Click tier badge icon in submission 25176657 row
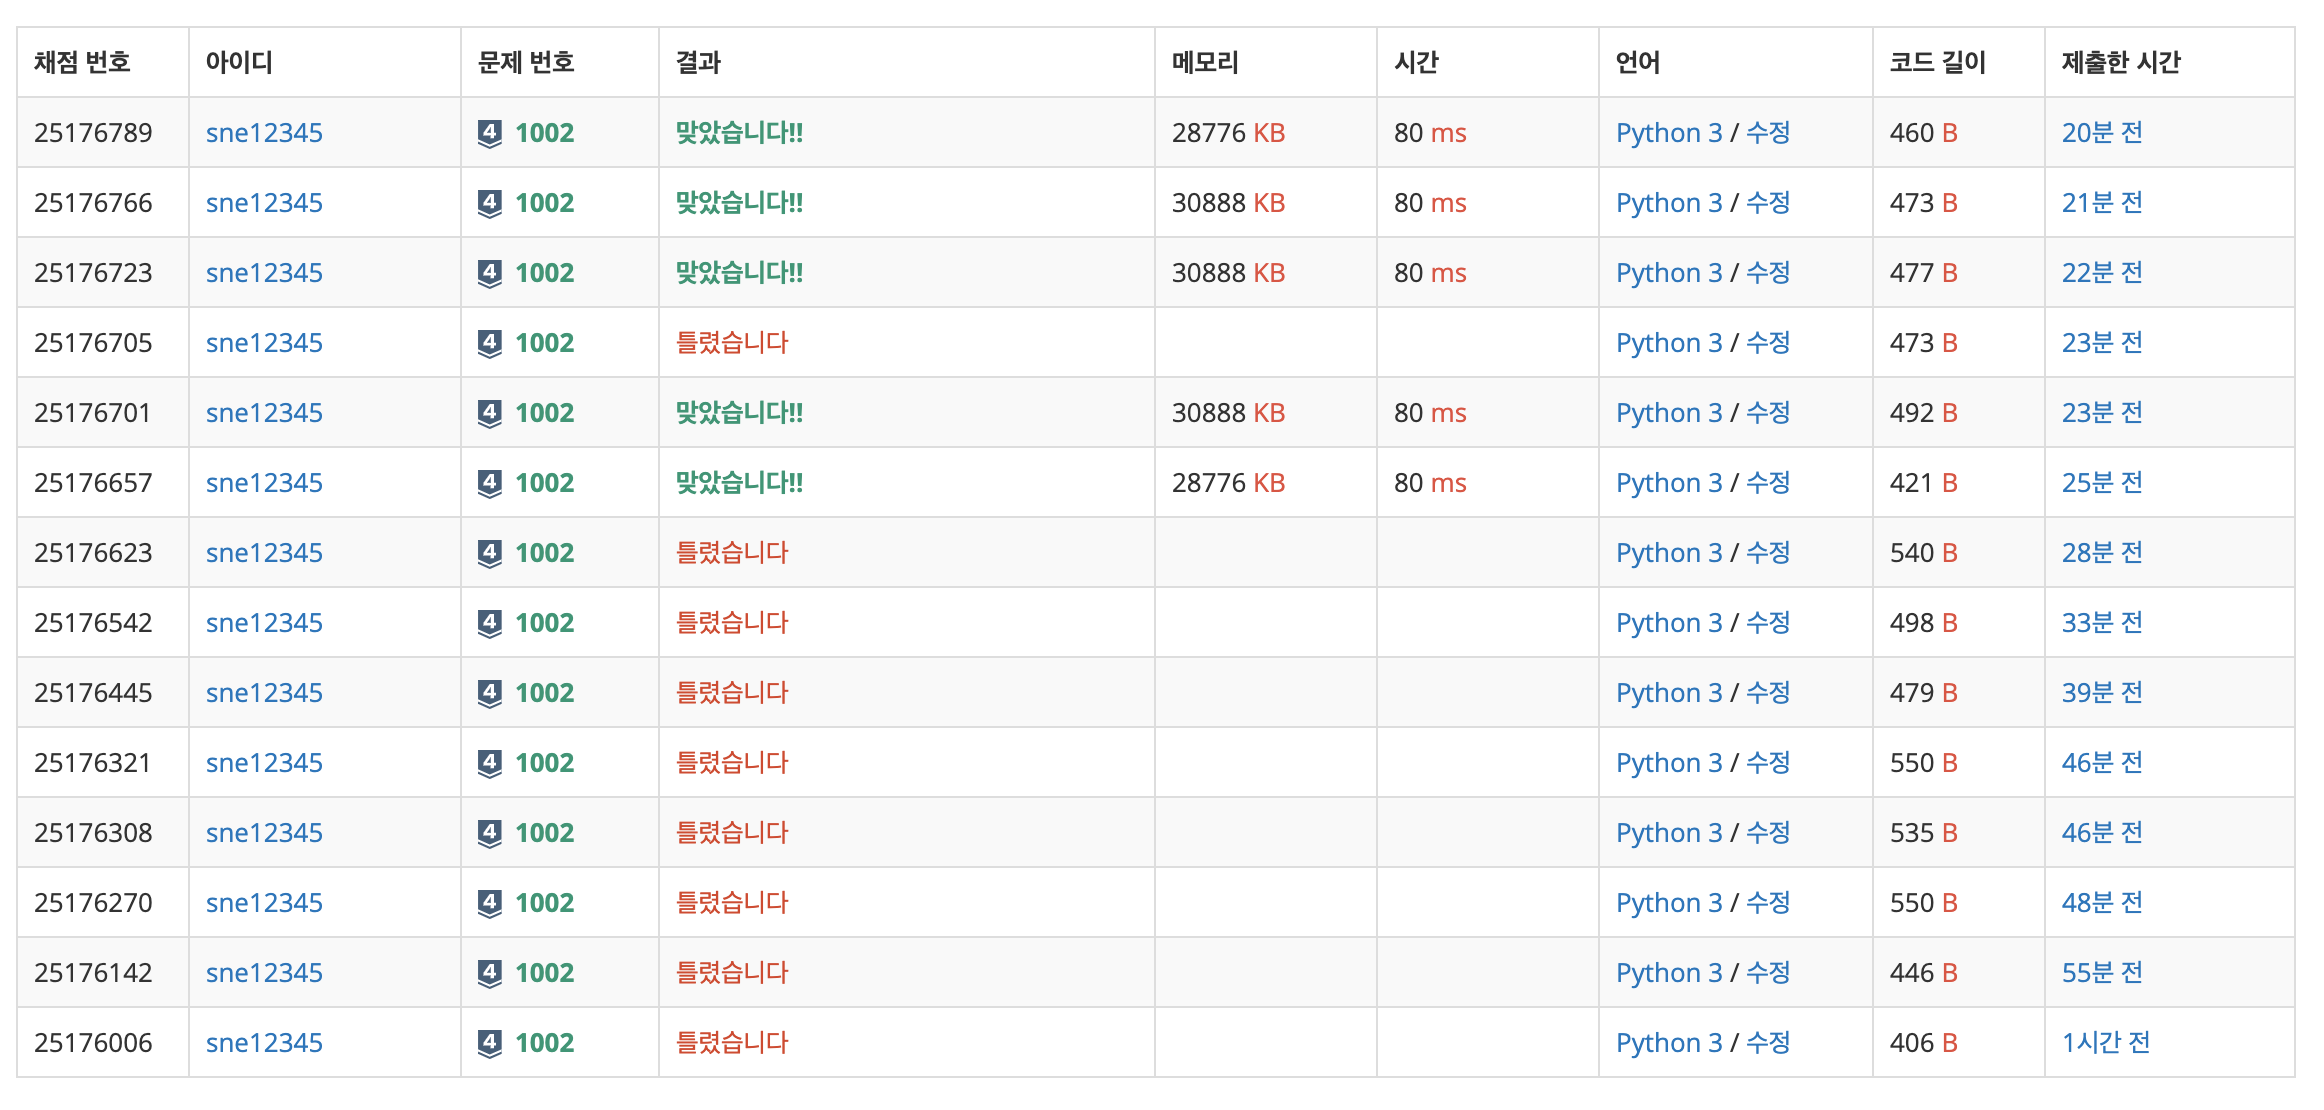This screenshot has height=1110, width=2324. click(x=489, y=483)
